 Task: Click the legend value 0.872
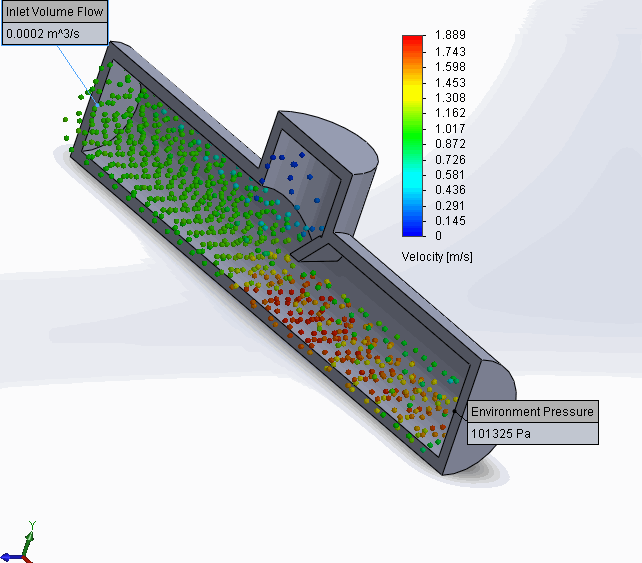point(450,144)
